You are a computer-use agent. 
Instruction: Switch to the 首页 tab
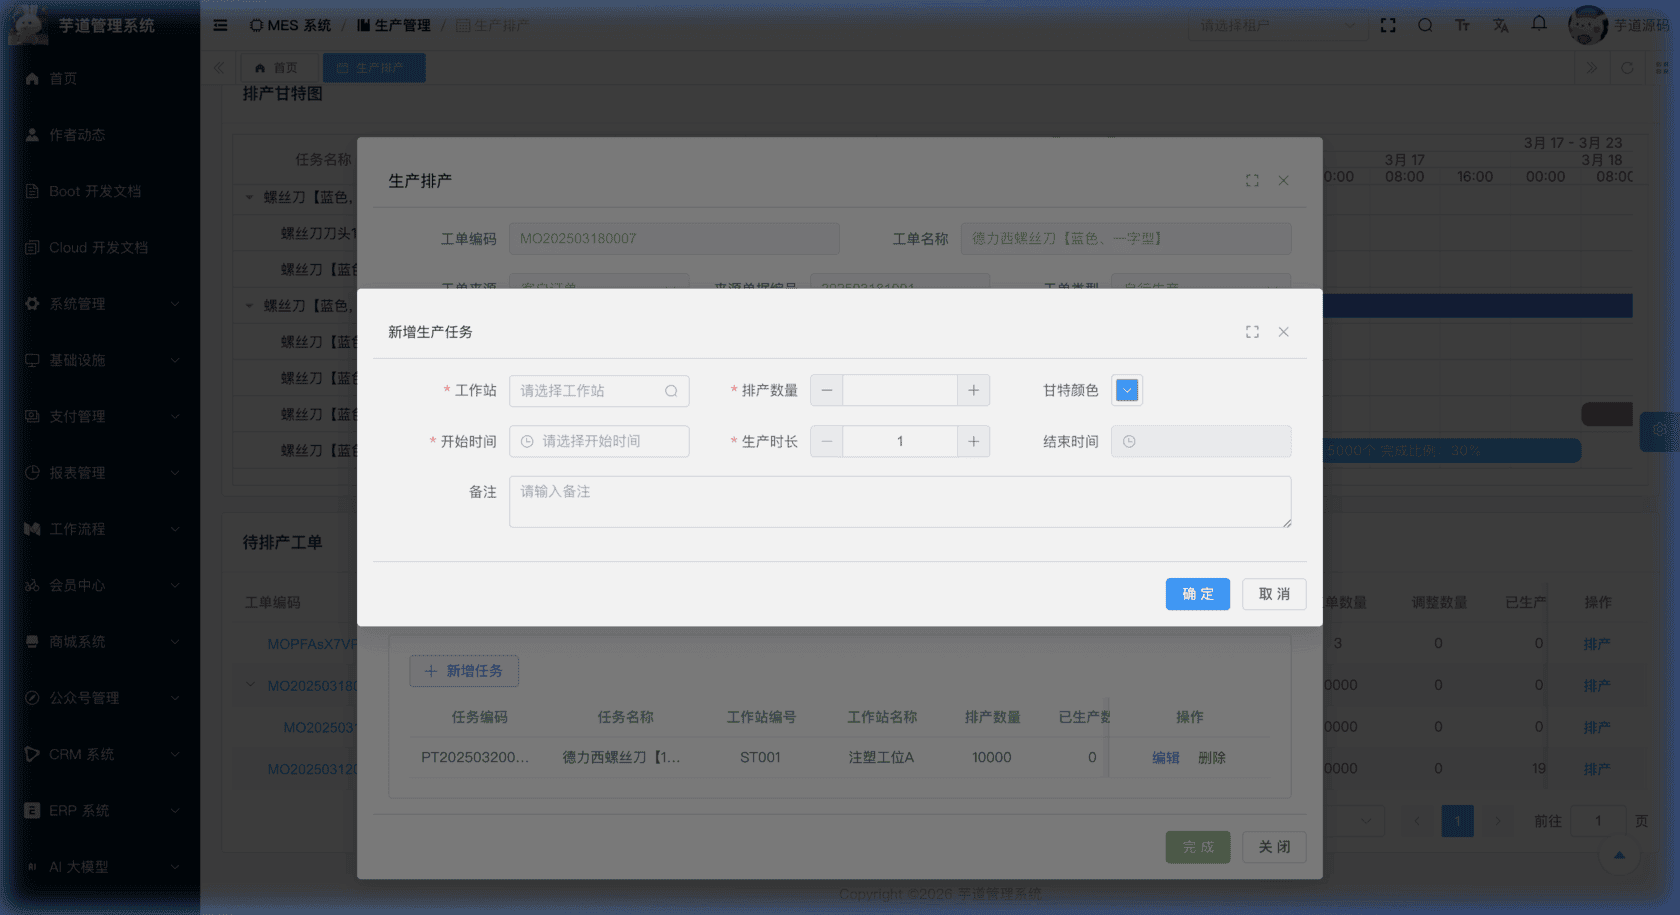tap(279, 67)
